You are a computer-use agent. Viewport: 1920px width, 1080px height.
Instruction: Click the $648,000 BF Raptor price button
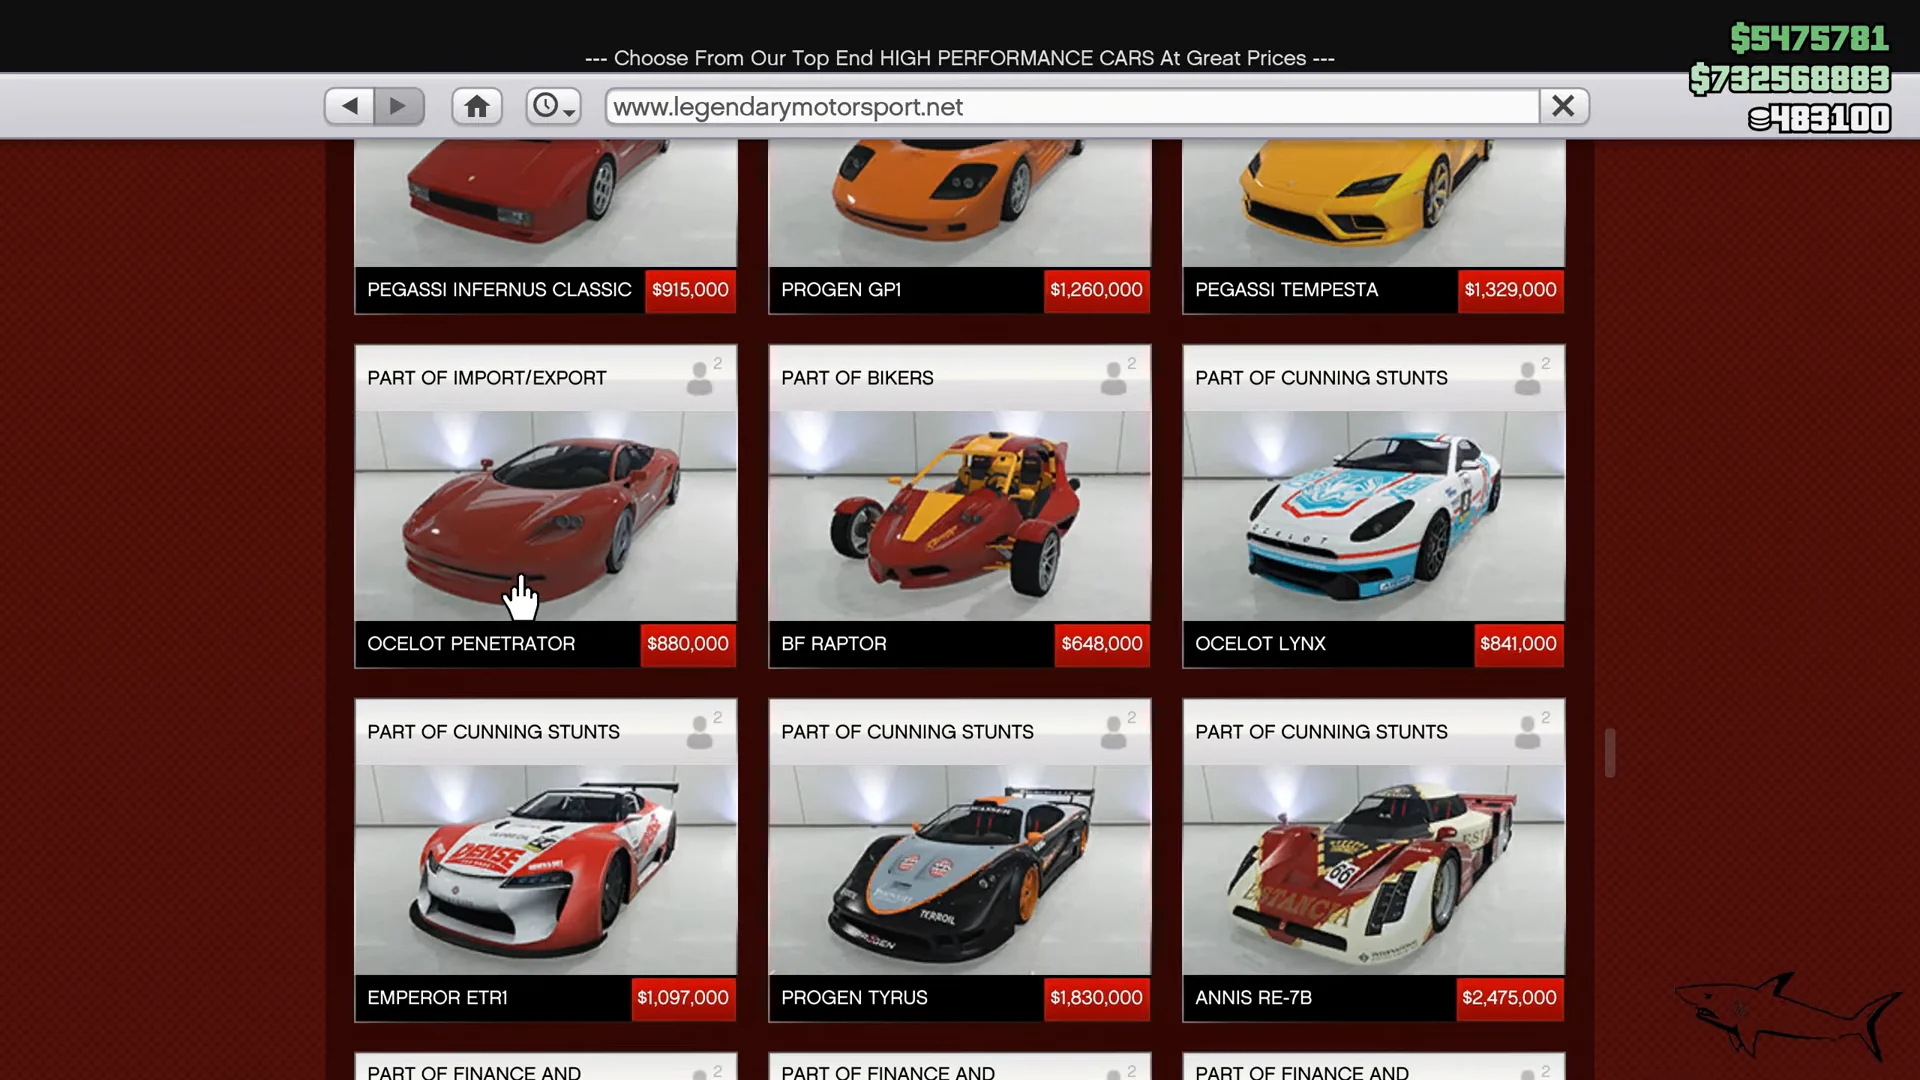[1102, 644]
